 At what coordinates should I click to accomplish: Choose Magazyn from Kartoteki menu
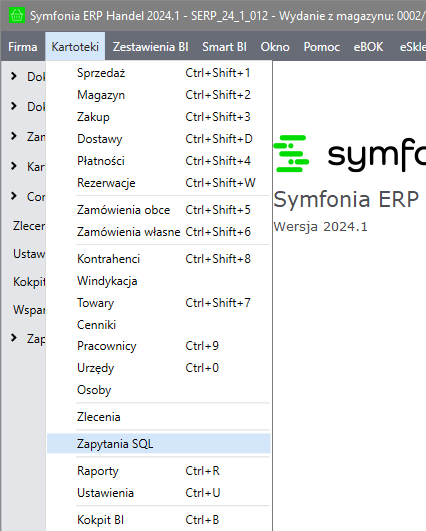[x=158, y=95]
